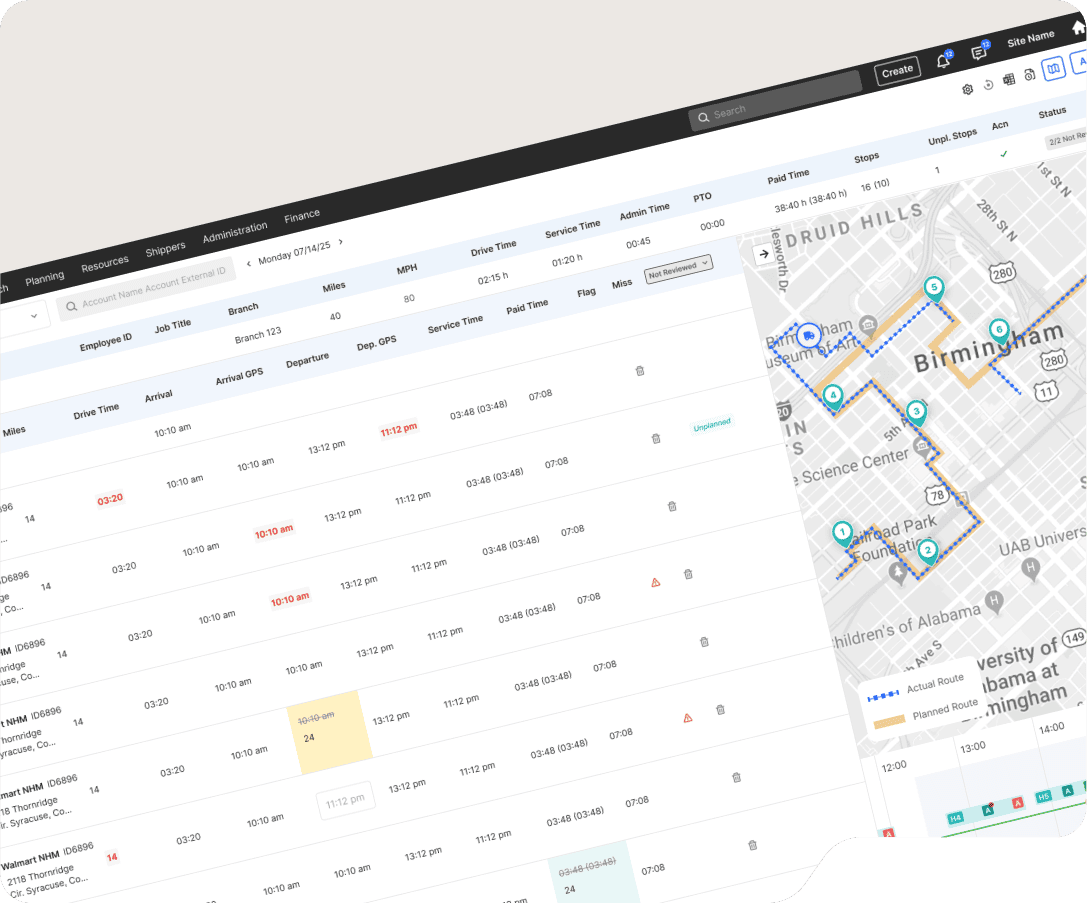Open the Finance menu
Screen dimensions: 1087x903
[x=302, y=217]
